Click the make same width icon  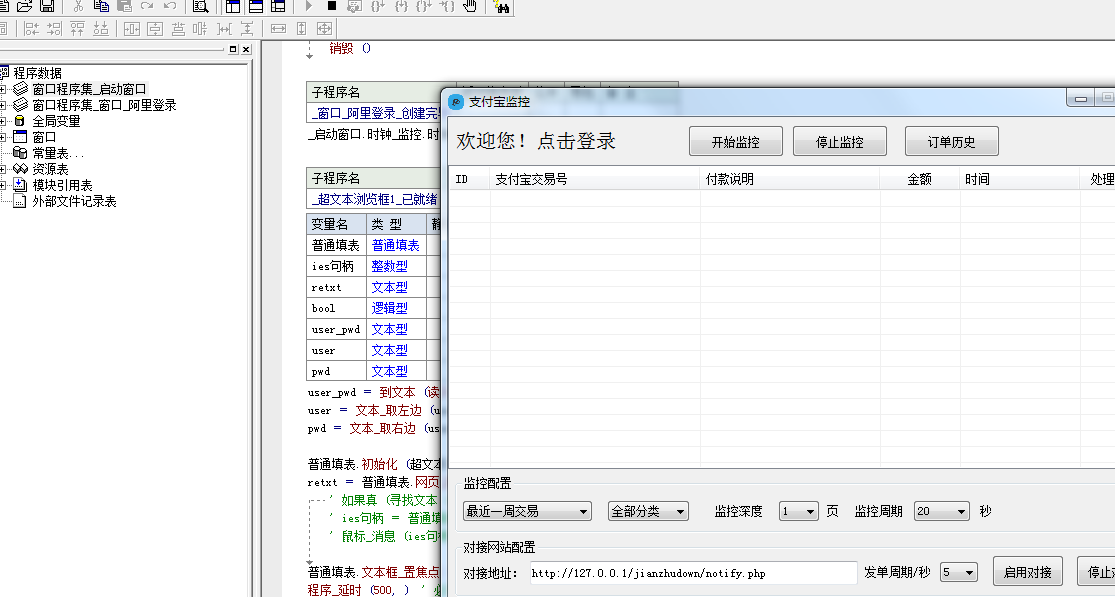279,28
